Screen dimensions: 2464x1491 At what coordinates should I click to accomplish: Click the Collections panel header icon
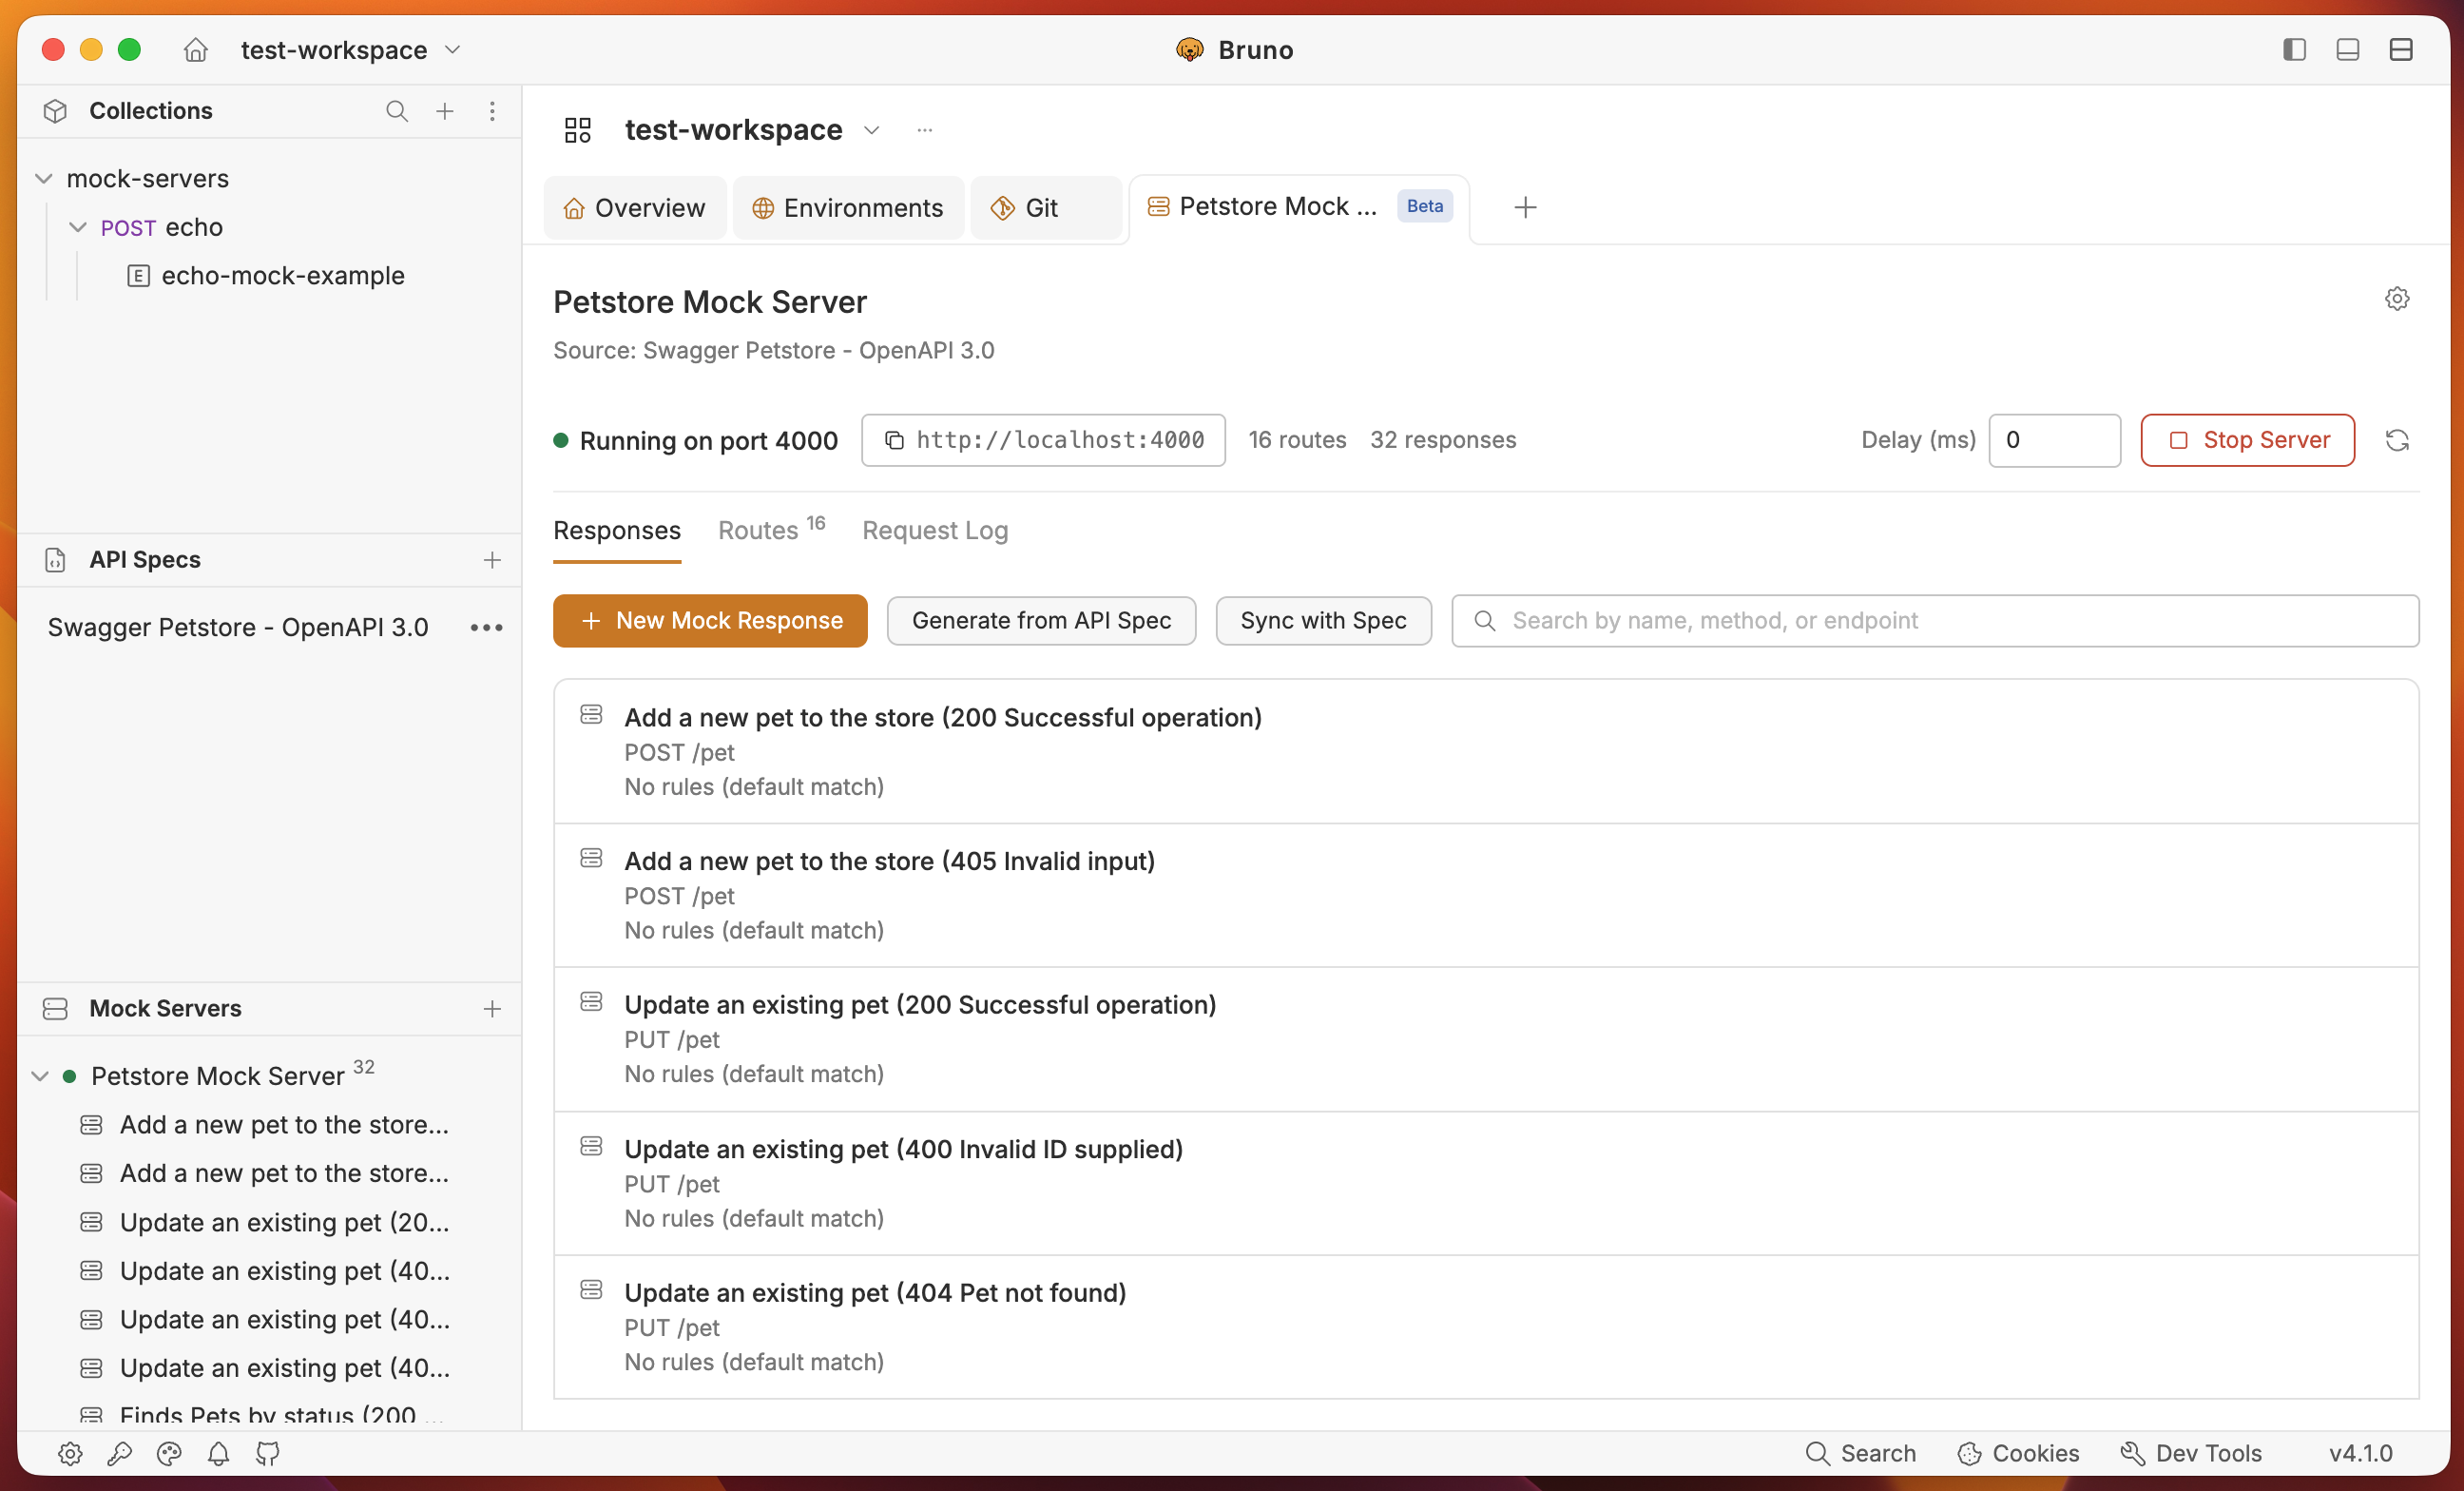(x=56, y=111)
